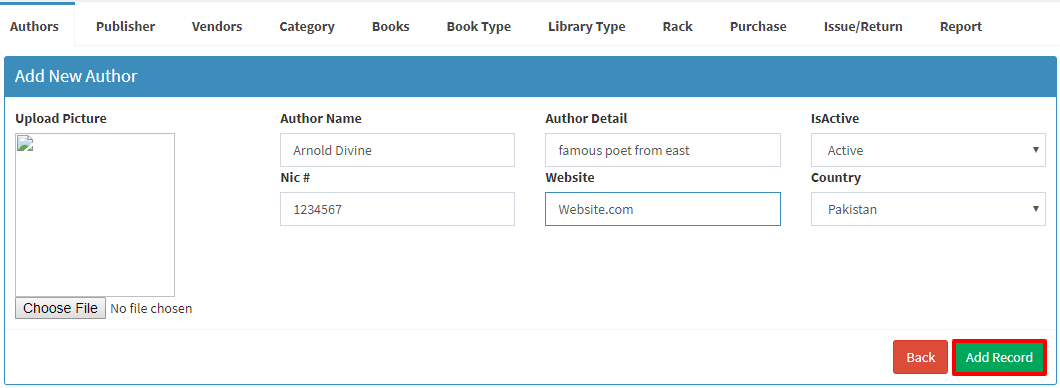
Task: Click the Author Name input field
Action: point(398,150)
